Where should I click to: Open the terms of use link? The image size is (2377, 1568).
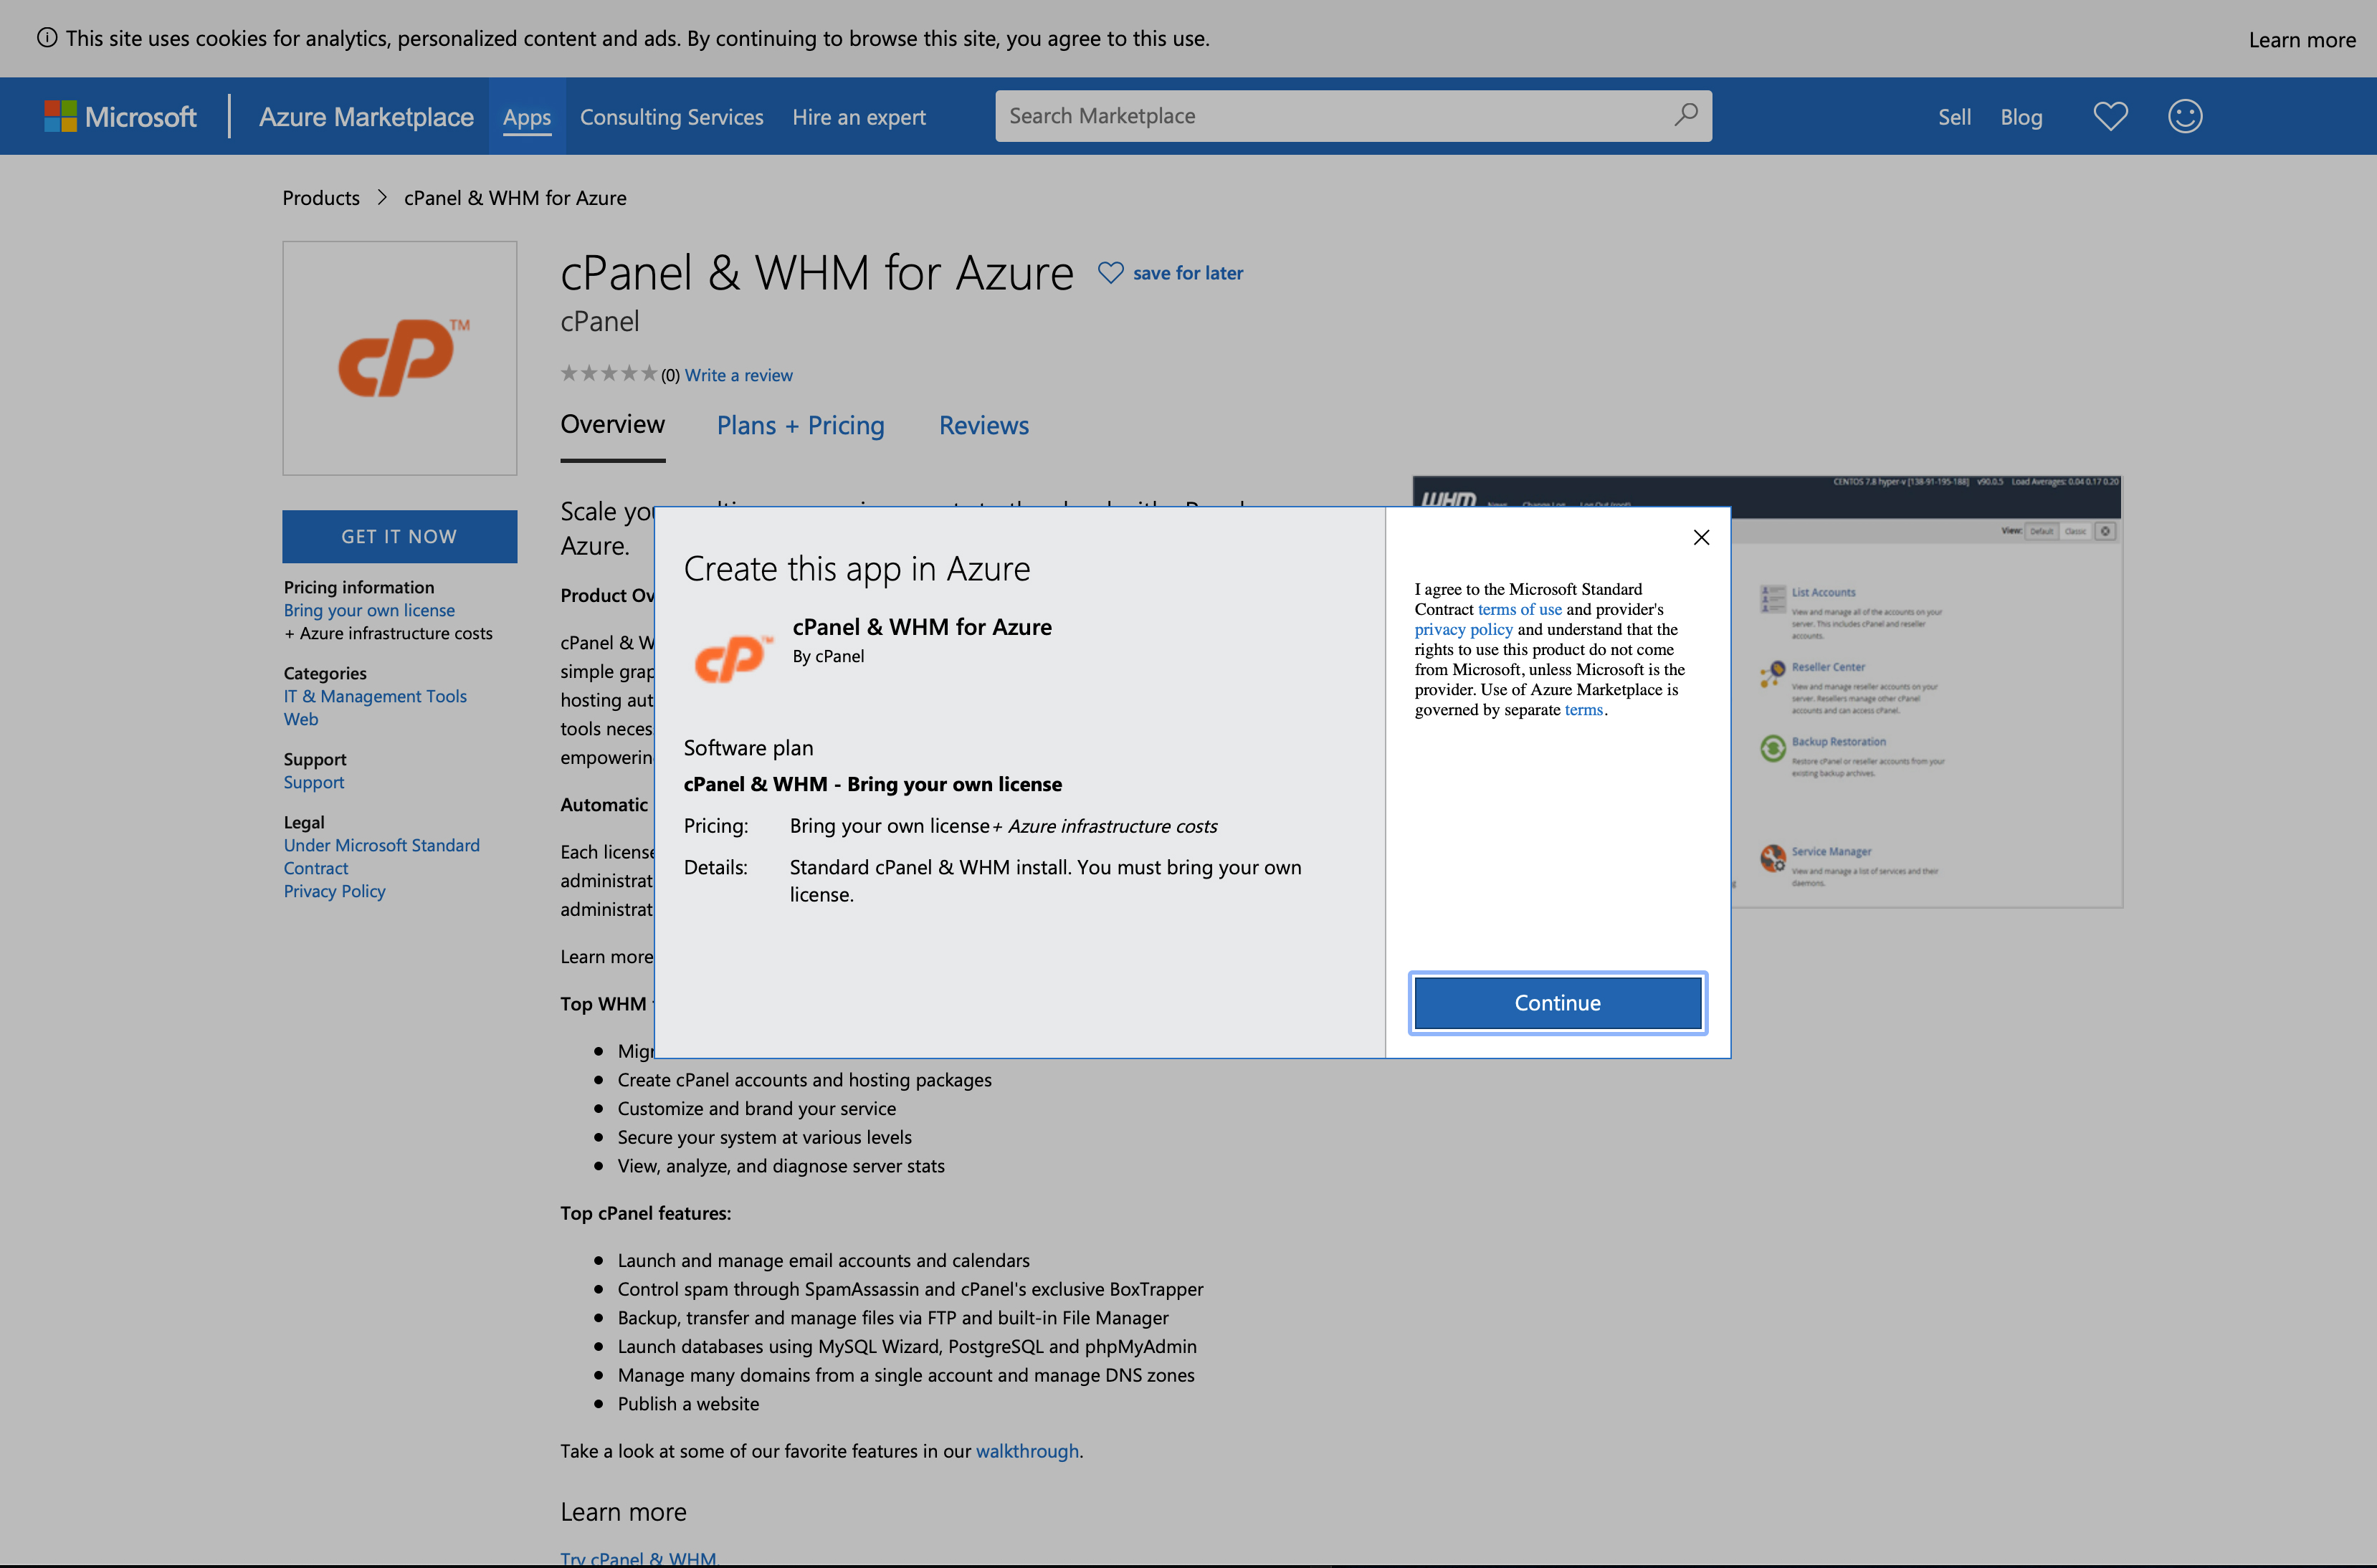click(x=1519, y=609)
